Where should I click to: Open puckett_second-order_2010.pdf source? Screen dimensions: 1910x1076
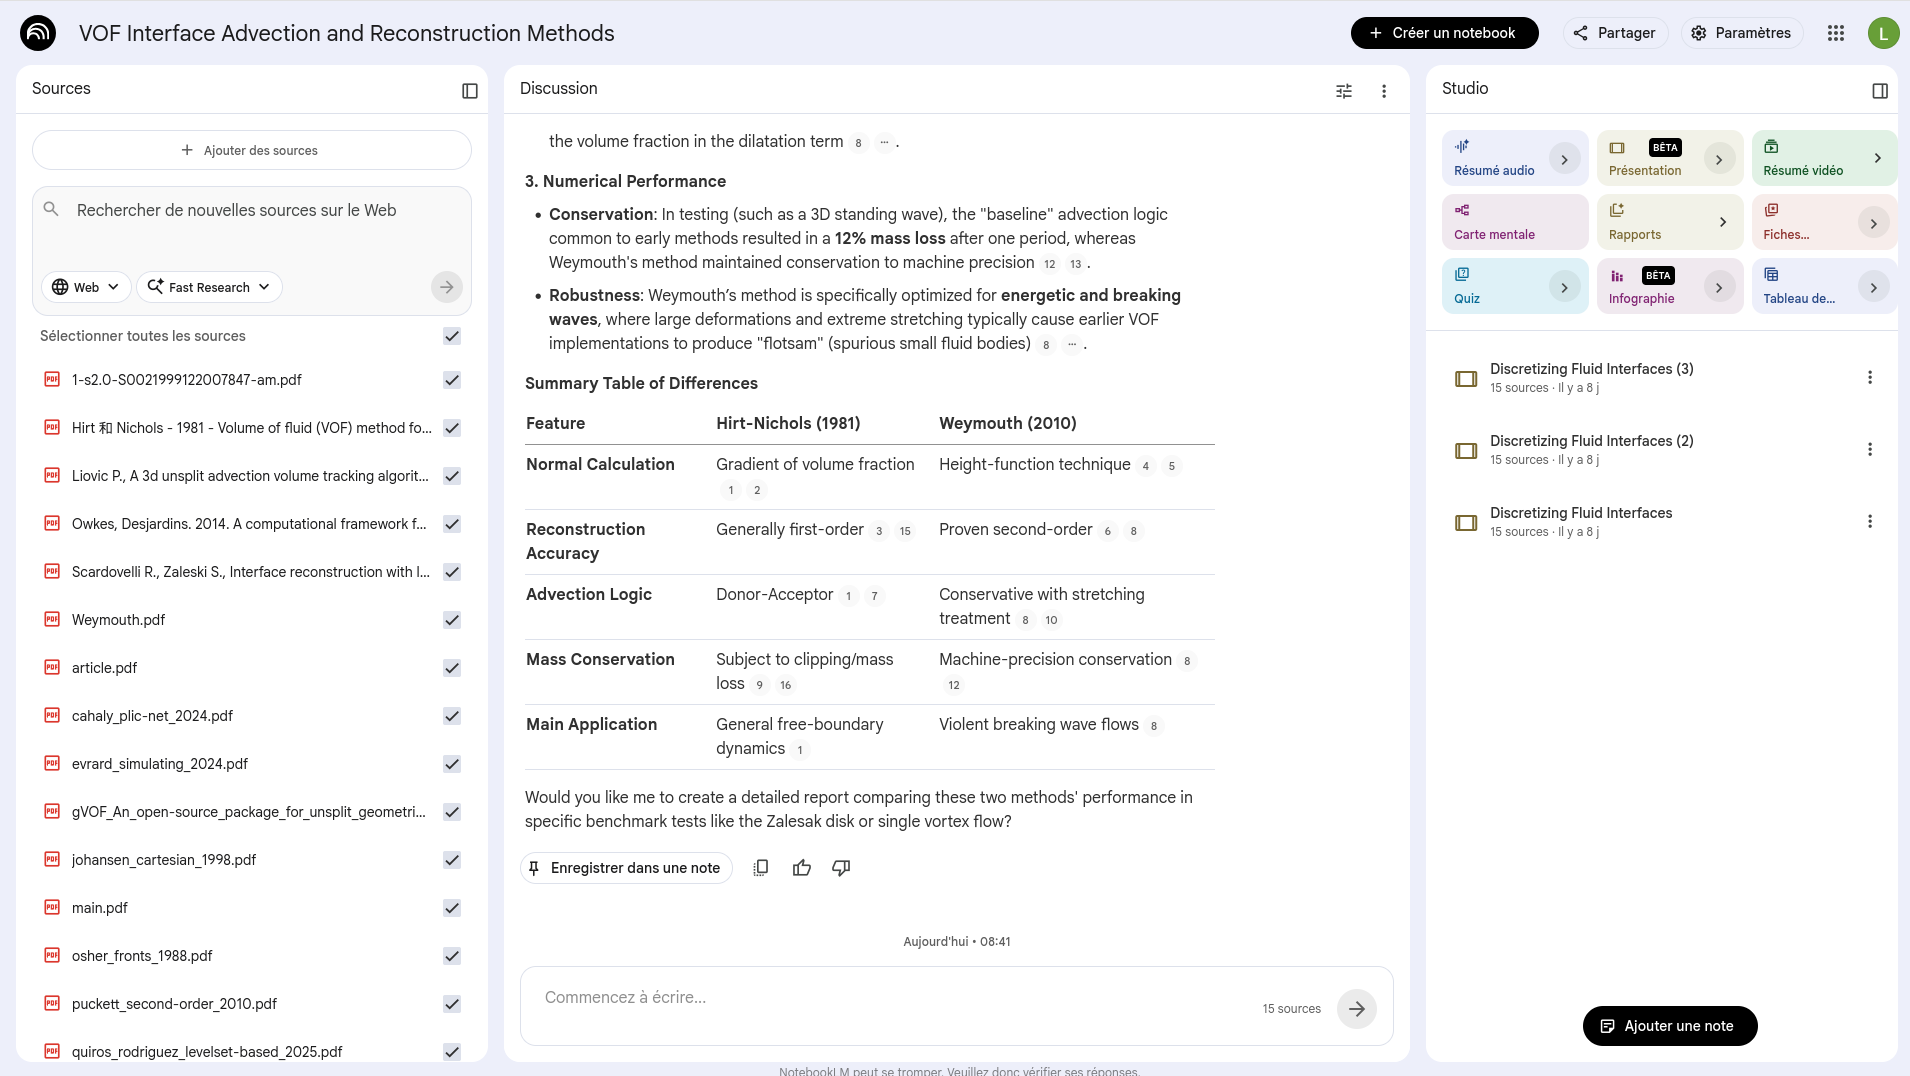(x=174, y=1003)
